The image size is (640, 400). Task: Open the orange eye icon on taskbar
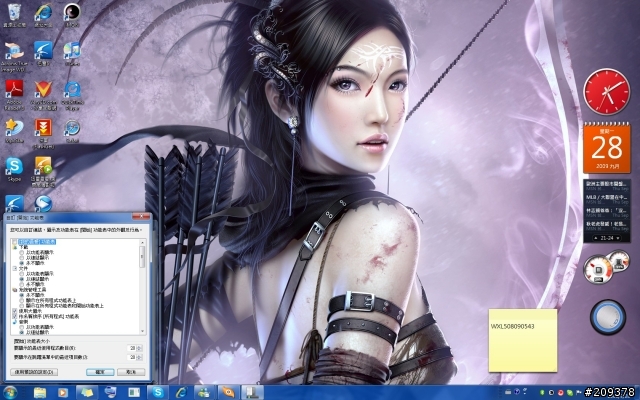coord(228,393)
